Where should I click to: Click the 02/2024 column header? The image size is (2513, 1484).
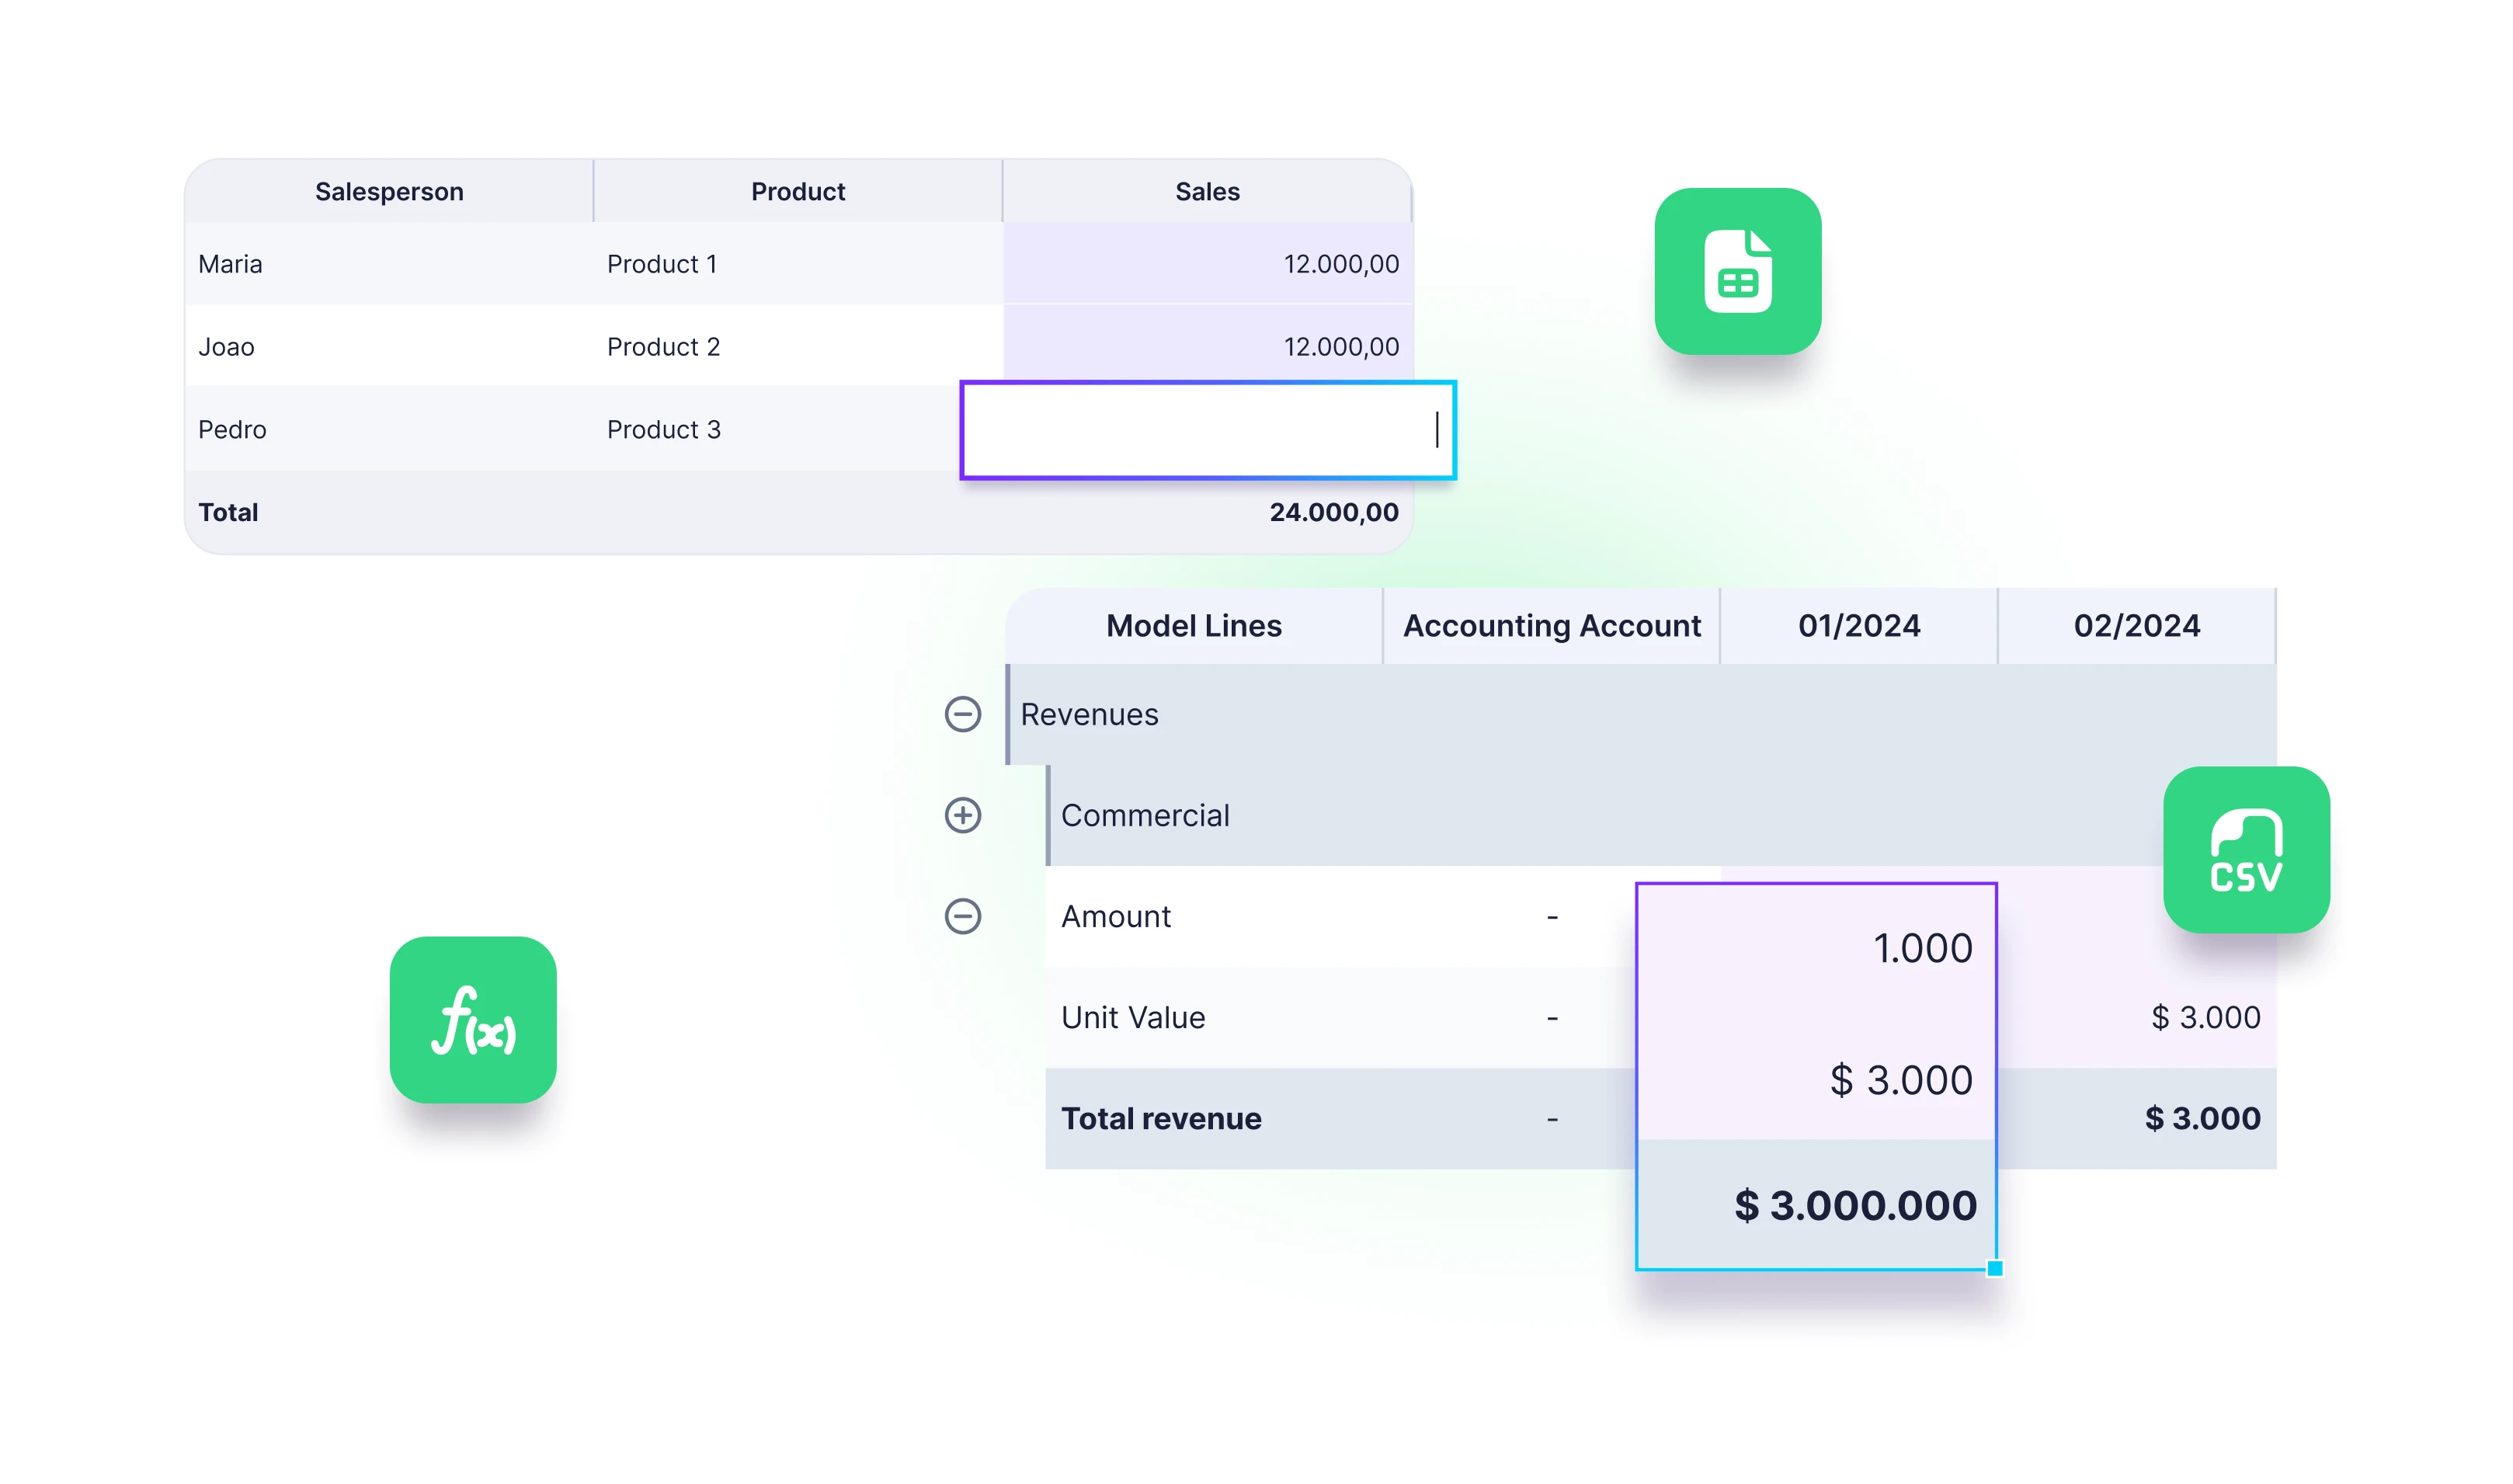click(x=2136, y=626)
